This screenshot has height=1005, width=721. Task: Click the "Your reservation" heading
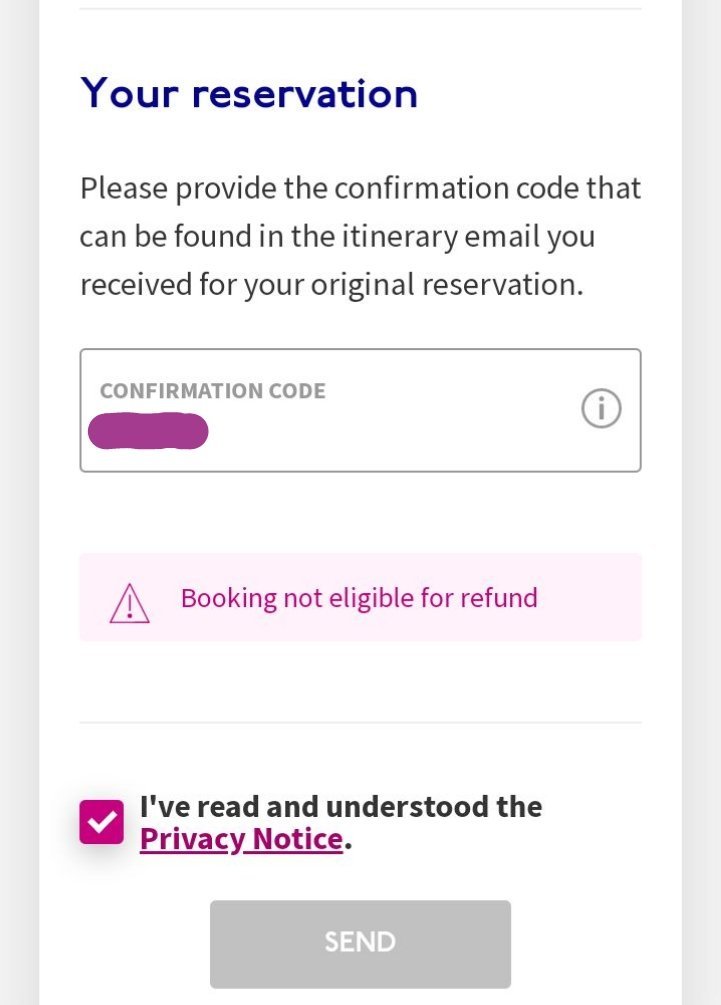tap(249, 93)
